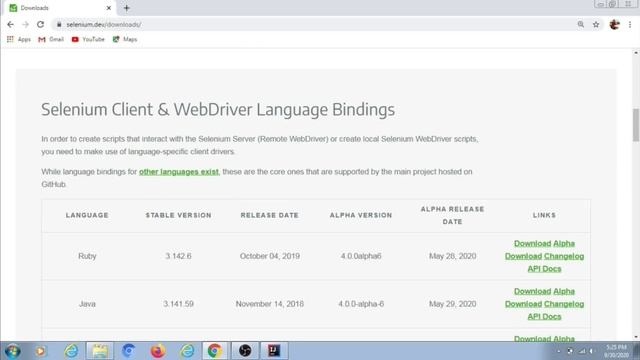Screen dimensions: 640x360
Task: Click the taskbar clock and date
Action: (616, 351)
